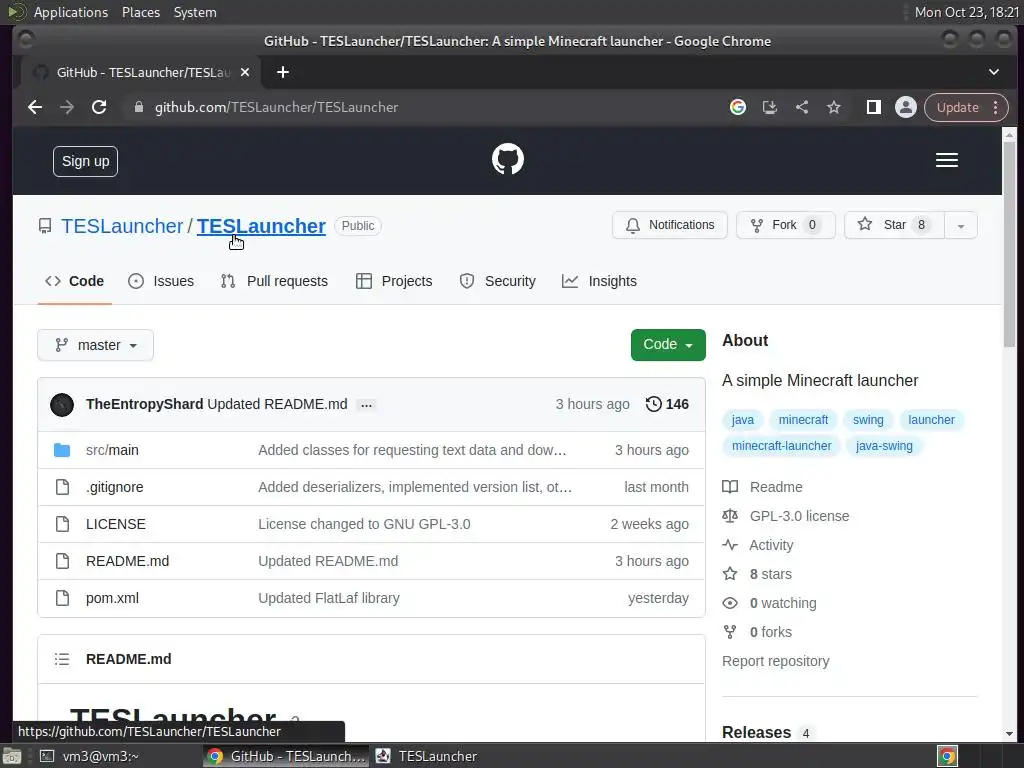1024x768 pixels.
Task: Open the Places menu in top panel
Action: point(141,12)
